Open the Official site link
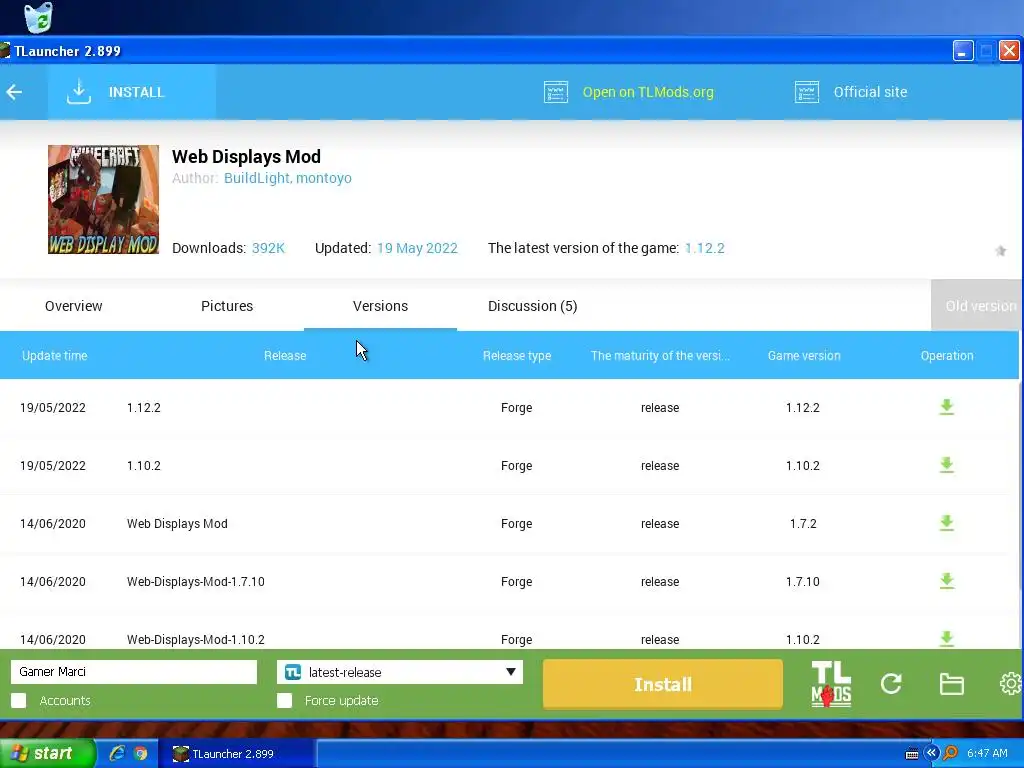The image size is (1024, 768). 851,92
